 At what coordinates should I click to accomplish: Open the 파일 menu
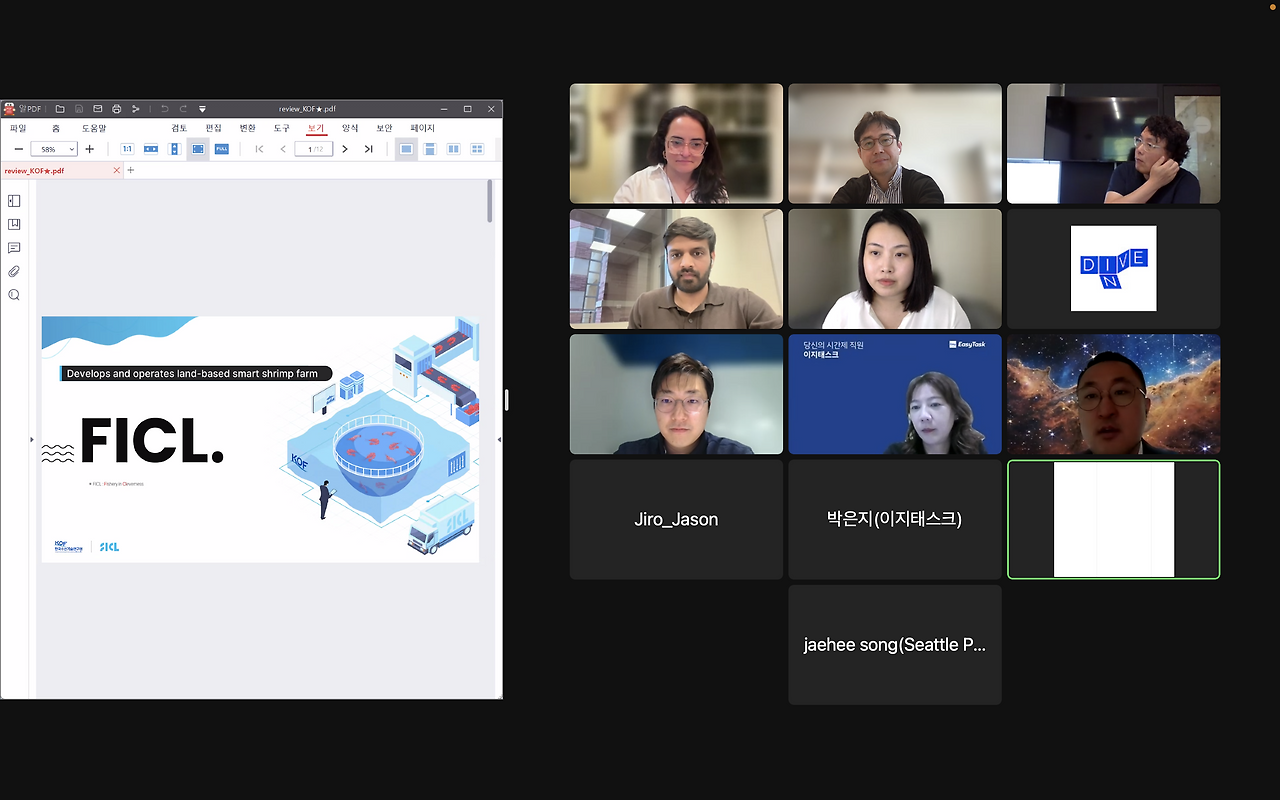[18, 128]
